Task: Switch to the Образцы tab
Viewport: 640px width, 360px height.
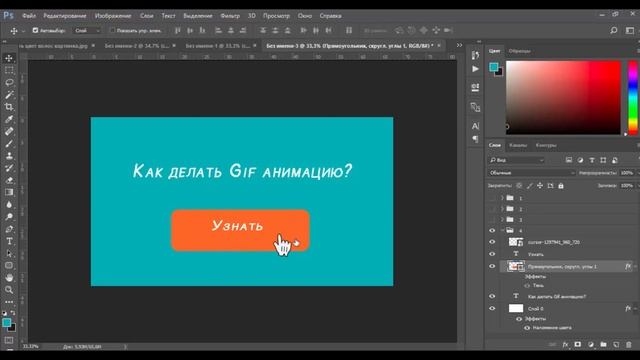Action: (x=519, y=51)
